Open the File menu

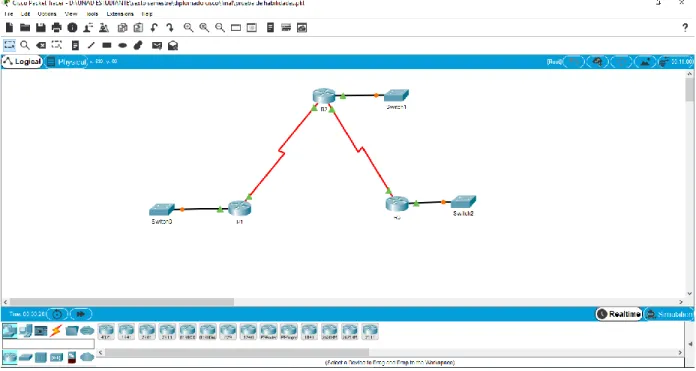8,14
